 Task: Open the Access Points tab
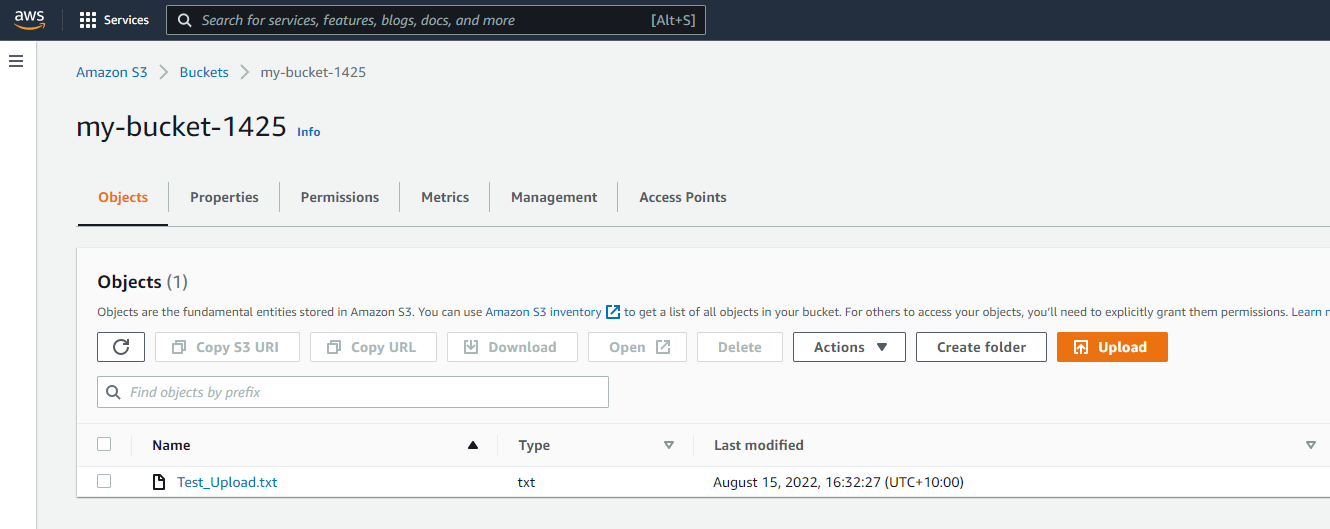[x=683, y=197]
